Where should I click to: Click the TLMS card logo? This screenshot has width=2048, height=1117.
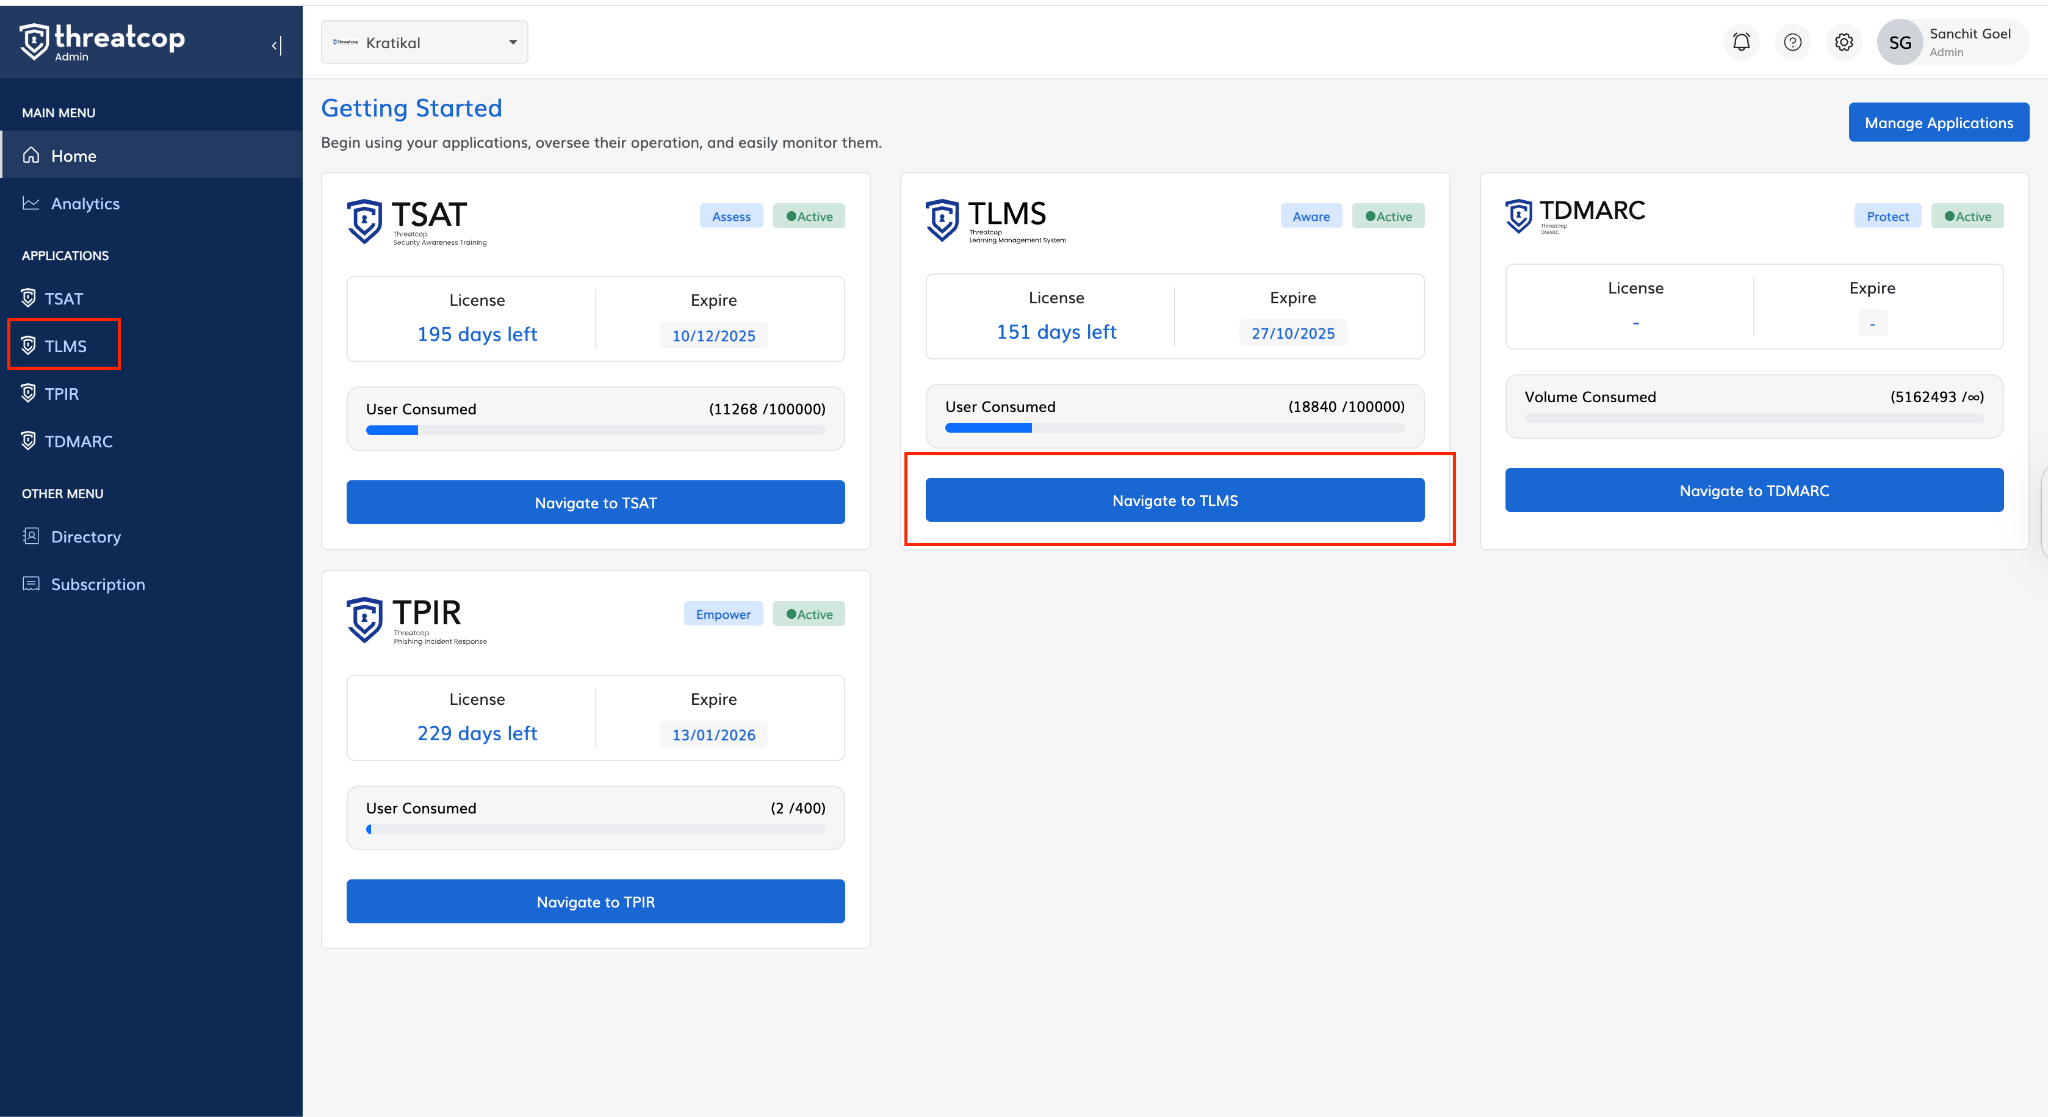tap(996, 220)
